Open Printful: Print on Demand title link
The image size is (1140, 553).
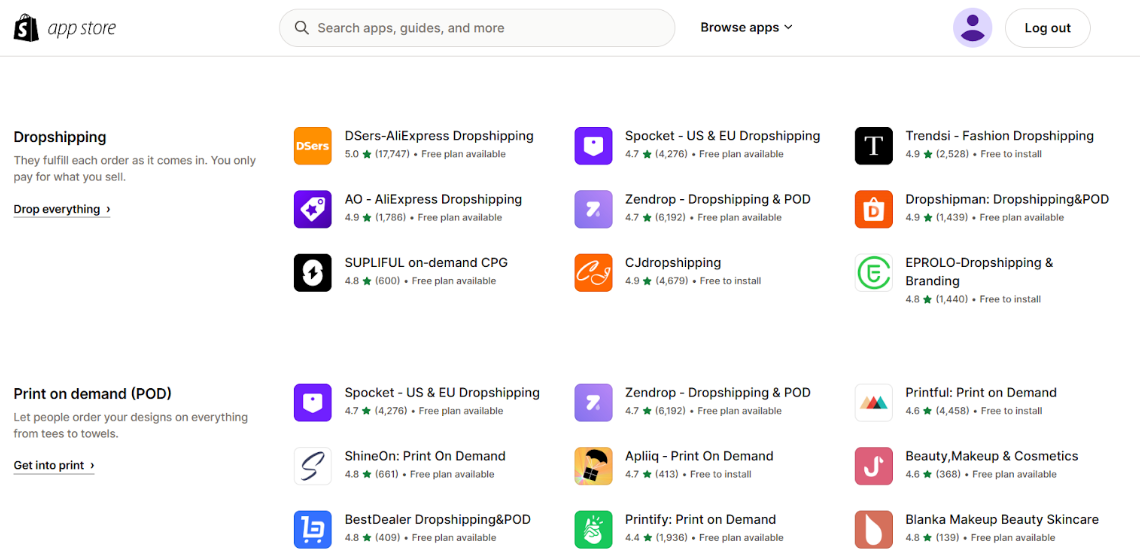981,392
